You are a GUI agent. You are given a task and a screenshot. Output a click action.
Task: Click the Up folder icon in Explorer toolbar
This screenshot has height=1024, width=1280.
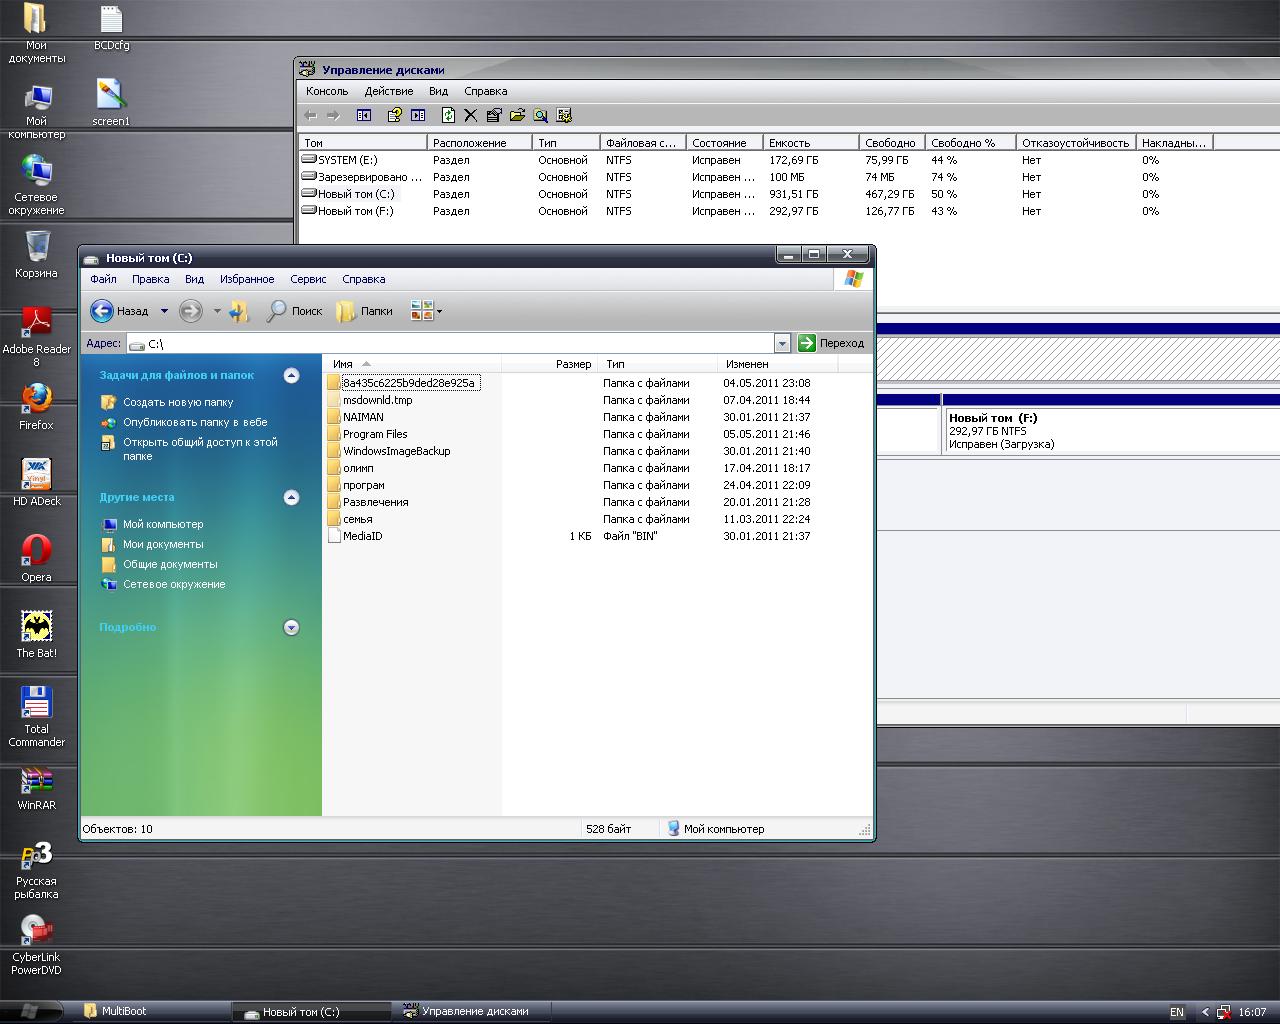(239, 312)
